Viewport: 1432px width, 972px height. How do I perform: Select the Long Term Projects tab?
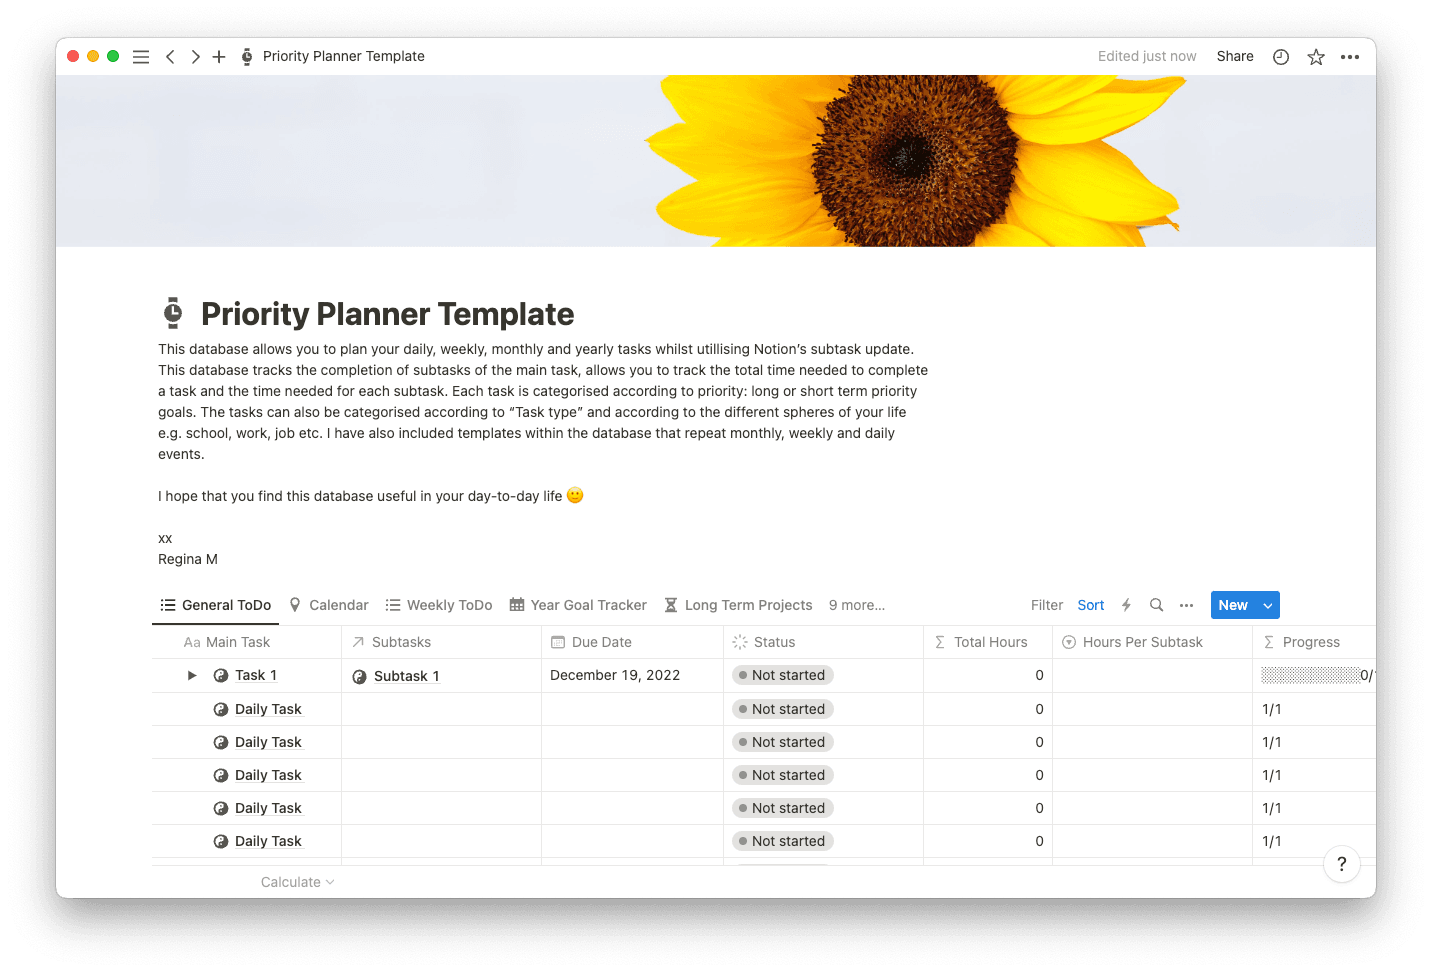tap(738, 605)
